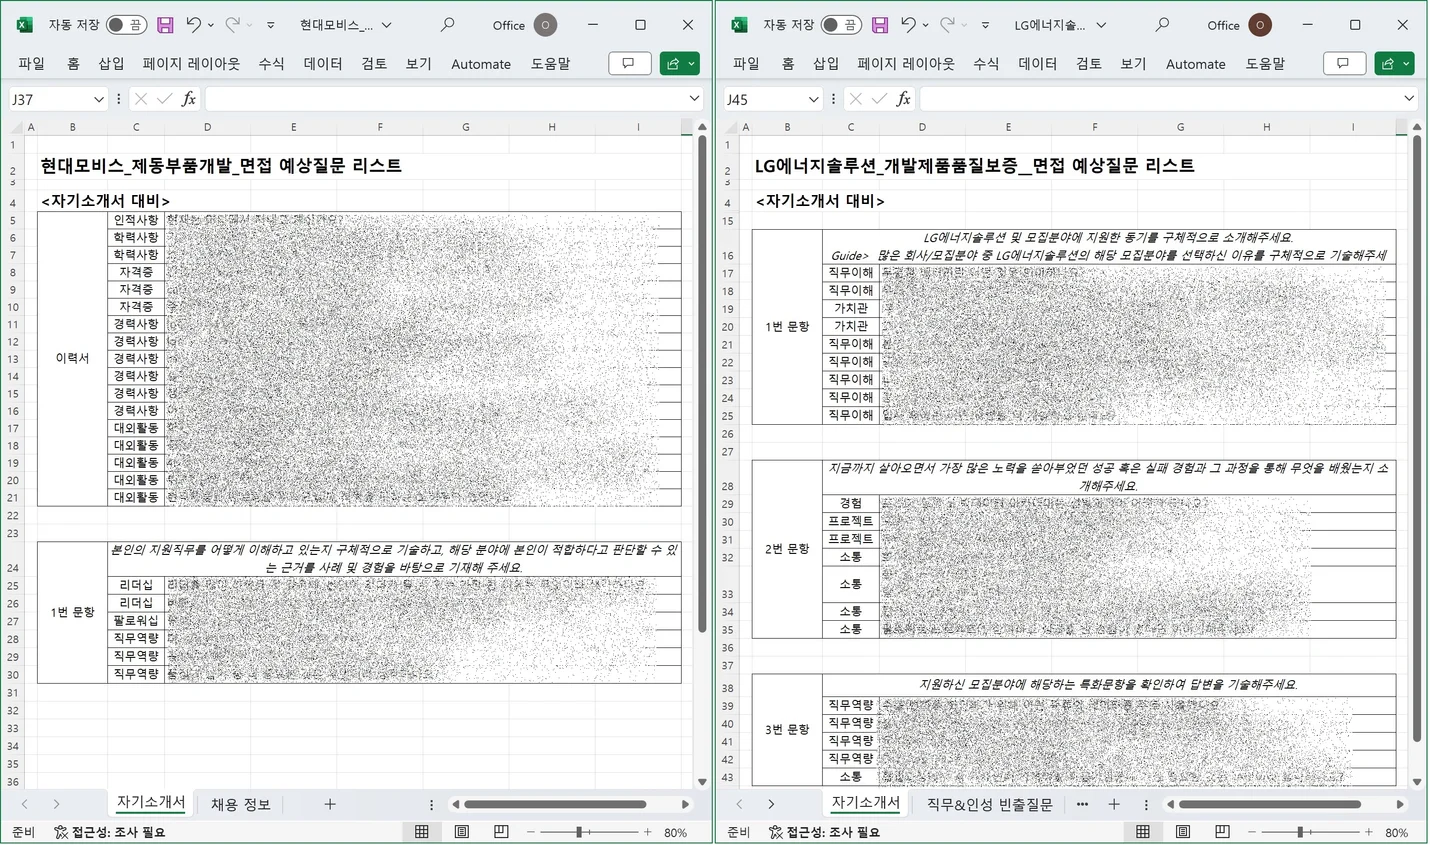Image resolution: width=1430 pixels, height=845 pixels.
Task: Open comments pane in the 현대모비스 window
Action: pyautogui.click(x=629, y=63)
